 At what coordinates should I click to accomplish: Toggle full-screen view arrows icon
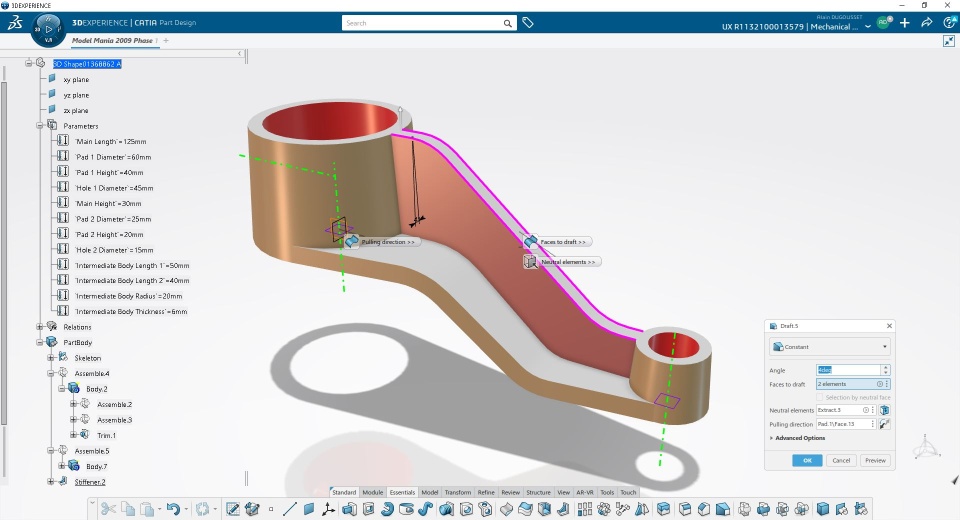tap(948, 41)
